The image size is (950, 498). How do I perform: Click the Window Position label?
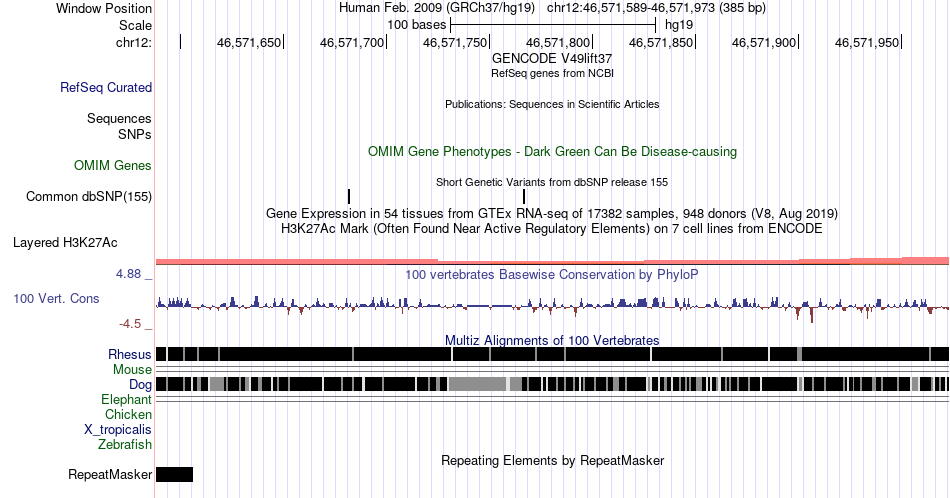pos(104,8)
